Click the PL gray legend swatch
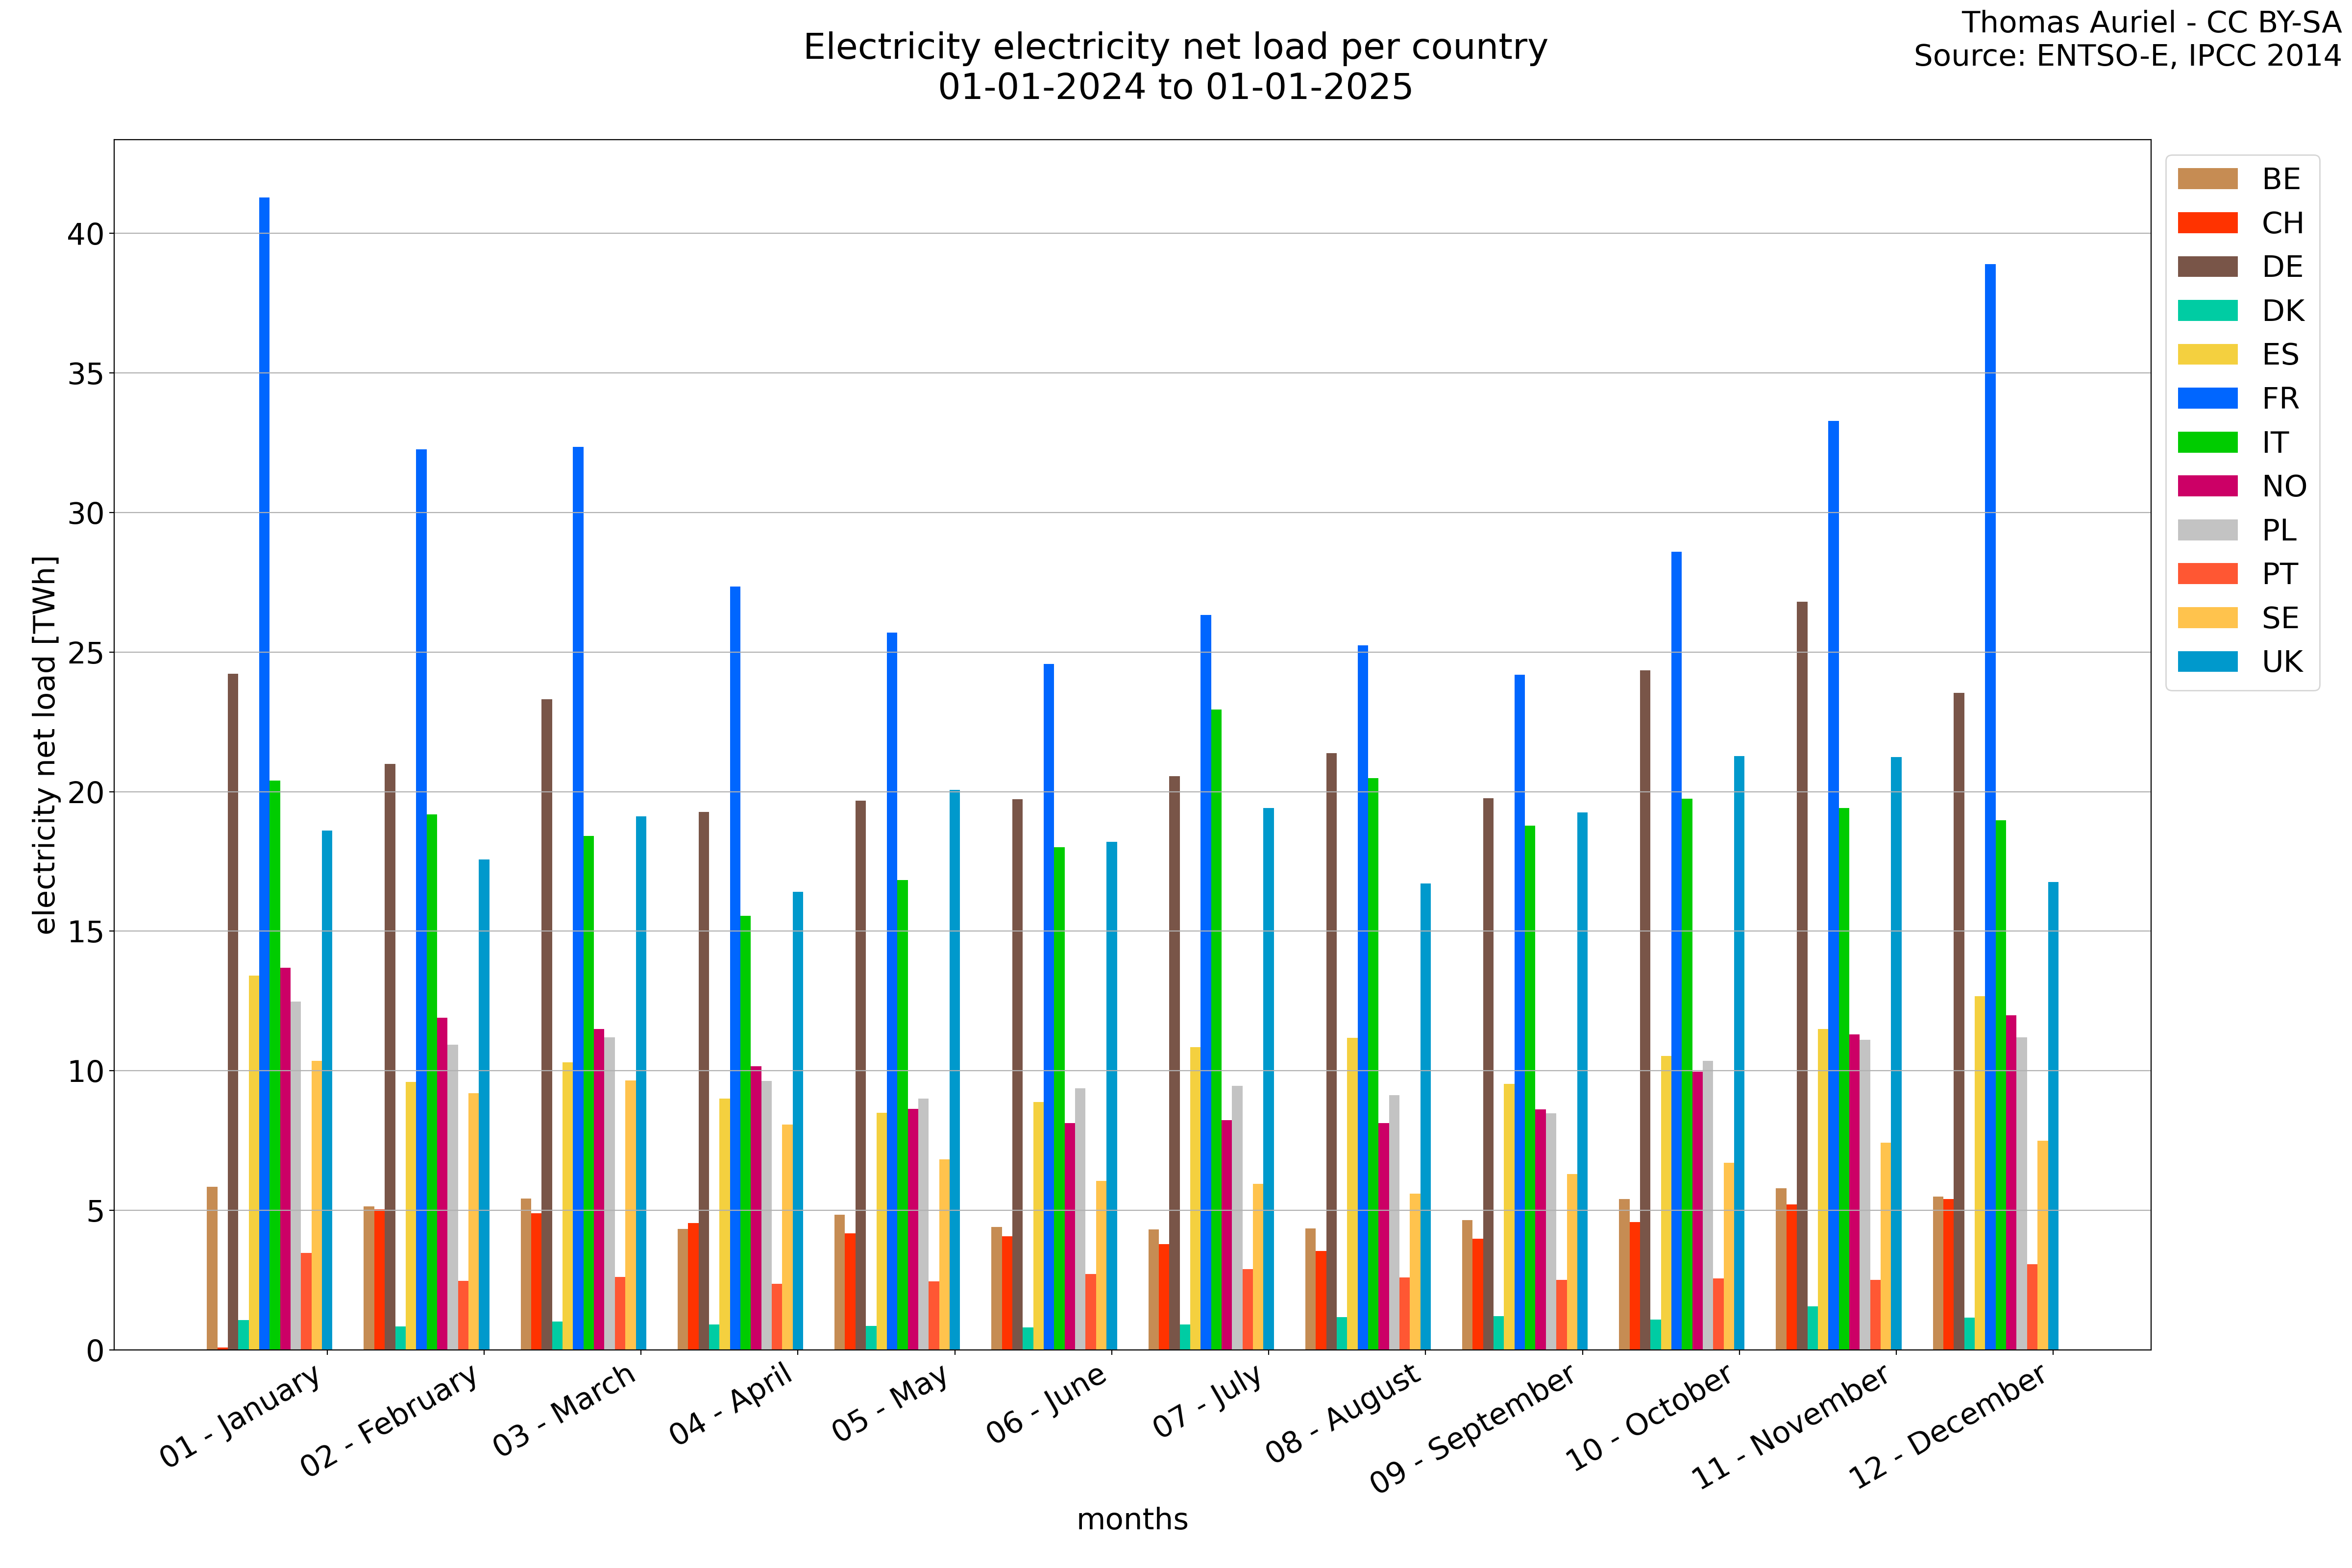Image resolution: width=2352 pixels, height=1568 pixels. (x=2207, y=530)
